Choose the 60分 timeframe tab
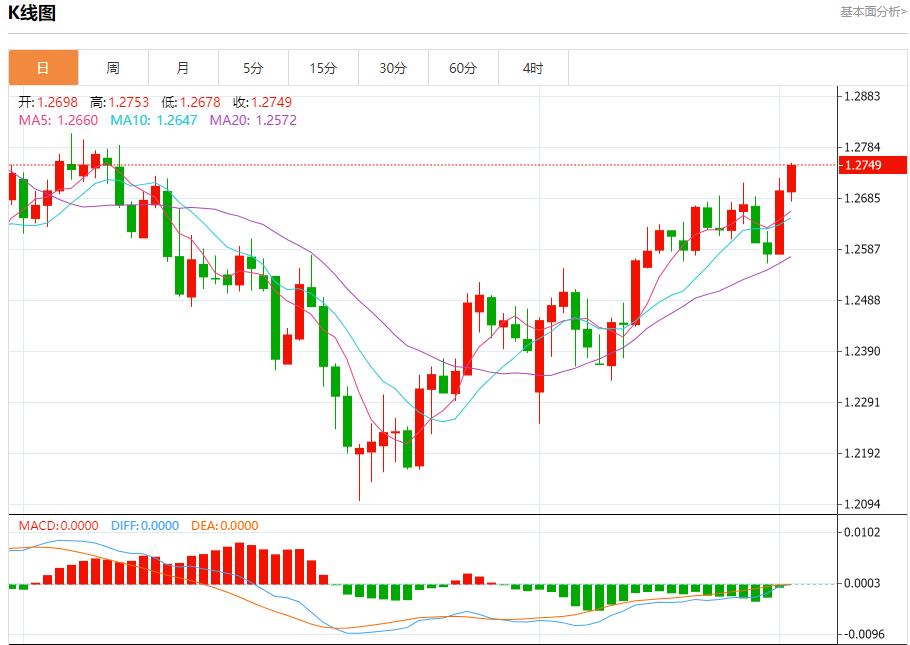910x645 pixels. tap(463, 68)
